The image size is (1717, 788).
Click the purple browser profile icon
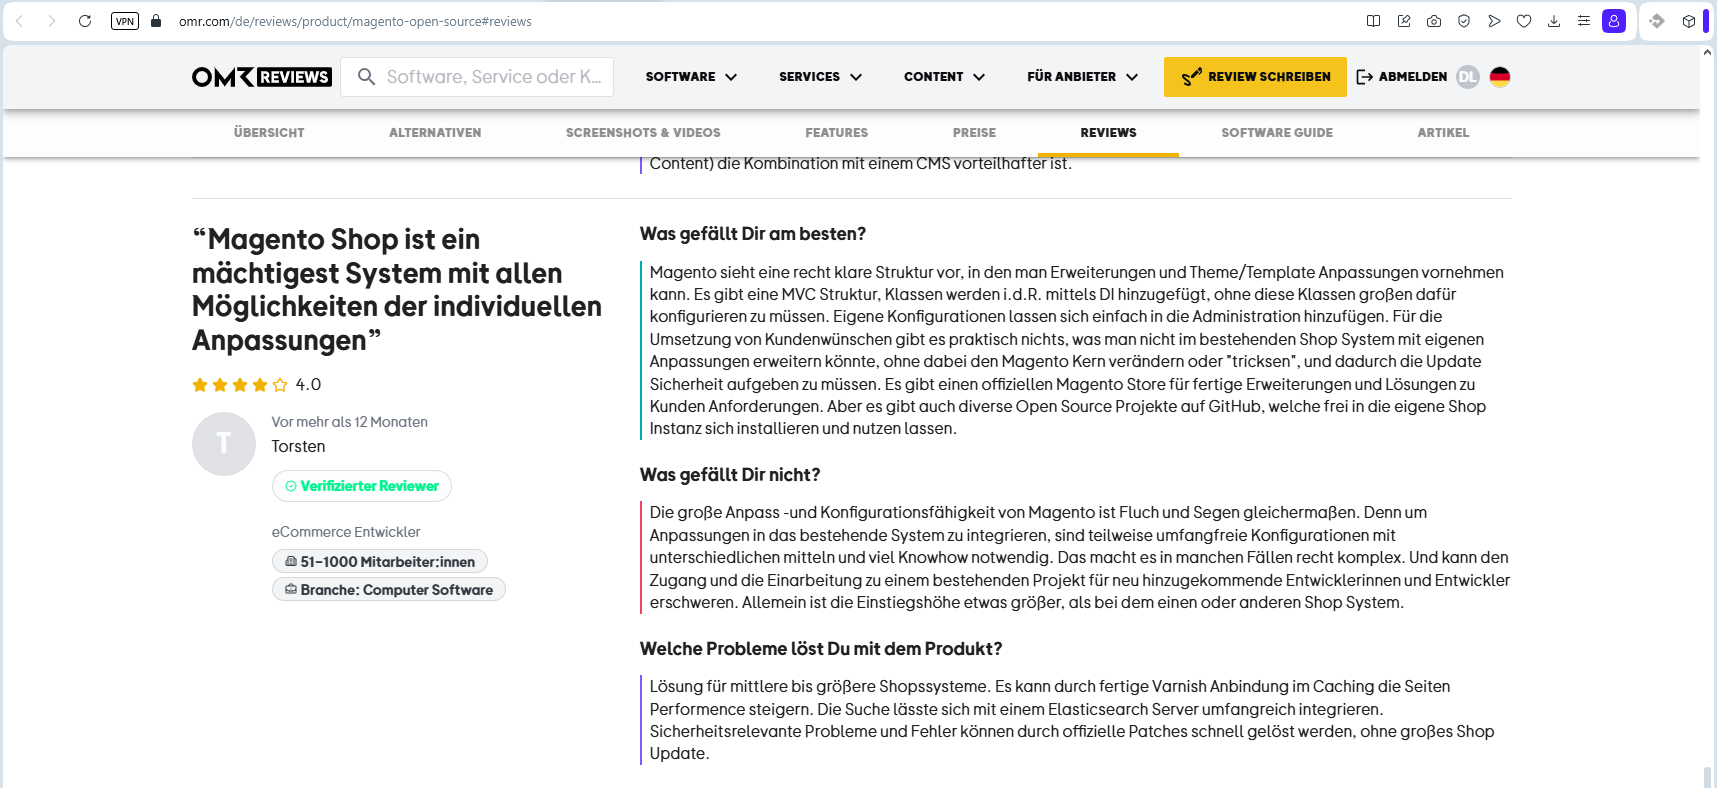[x=1613, y=21]
